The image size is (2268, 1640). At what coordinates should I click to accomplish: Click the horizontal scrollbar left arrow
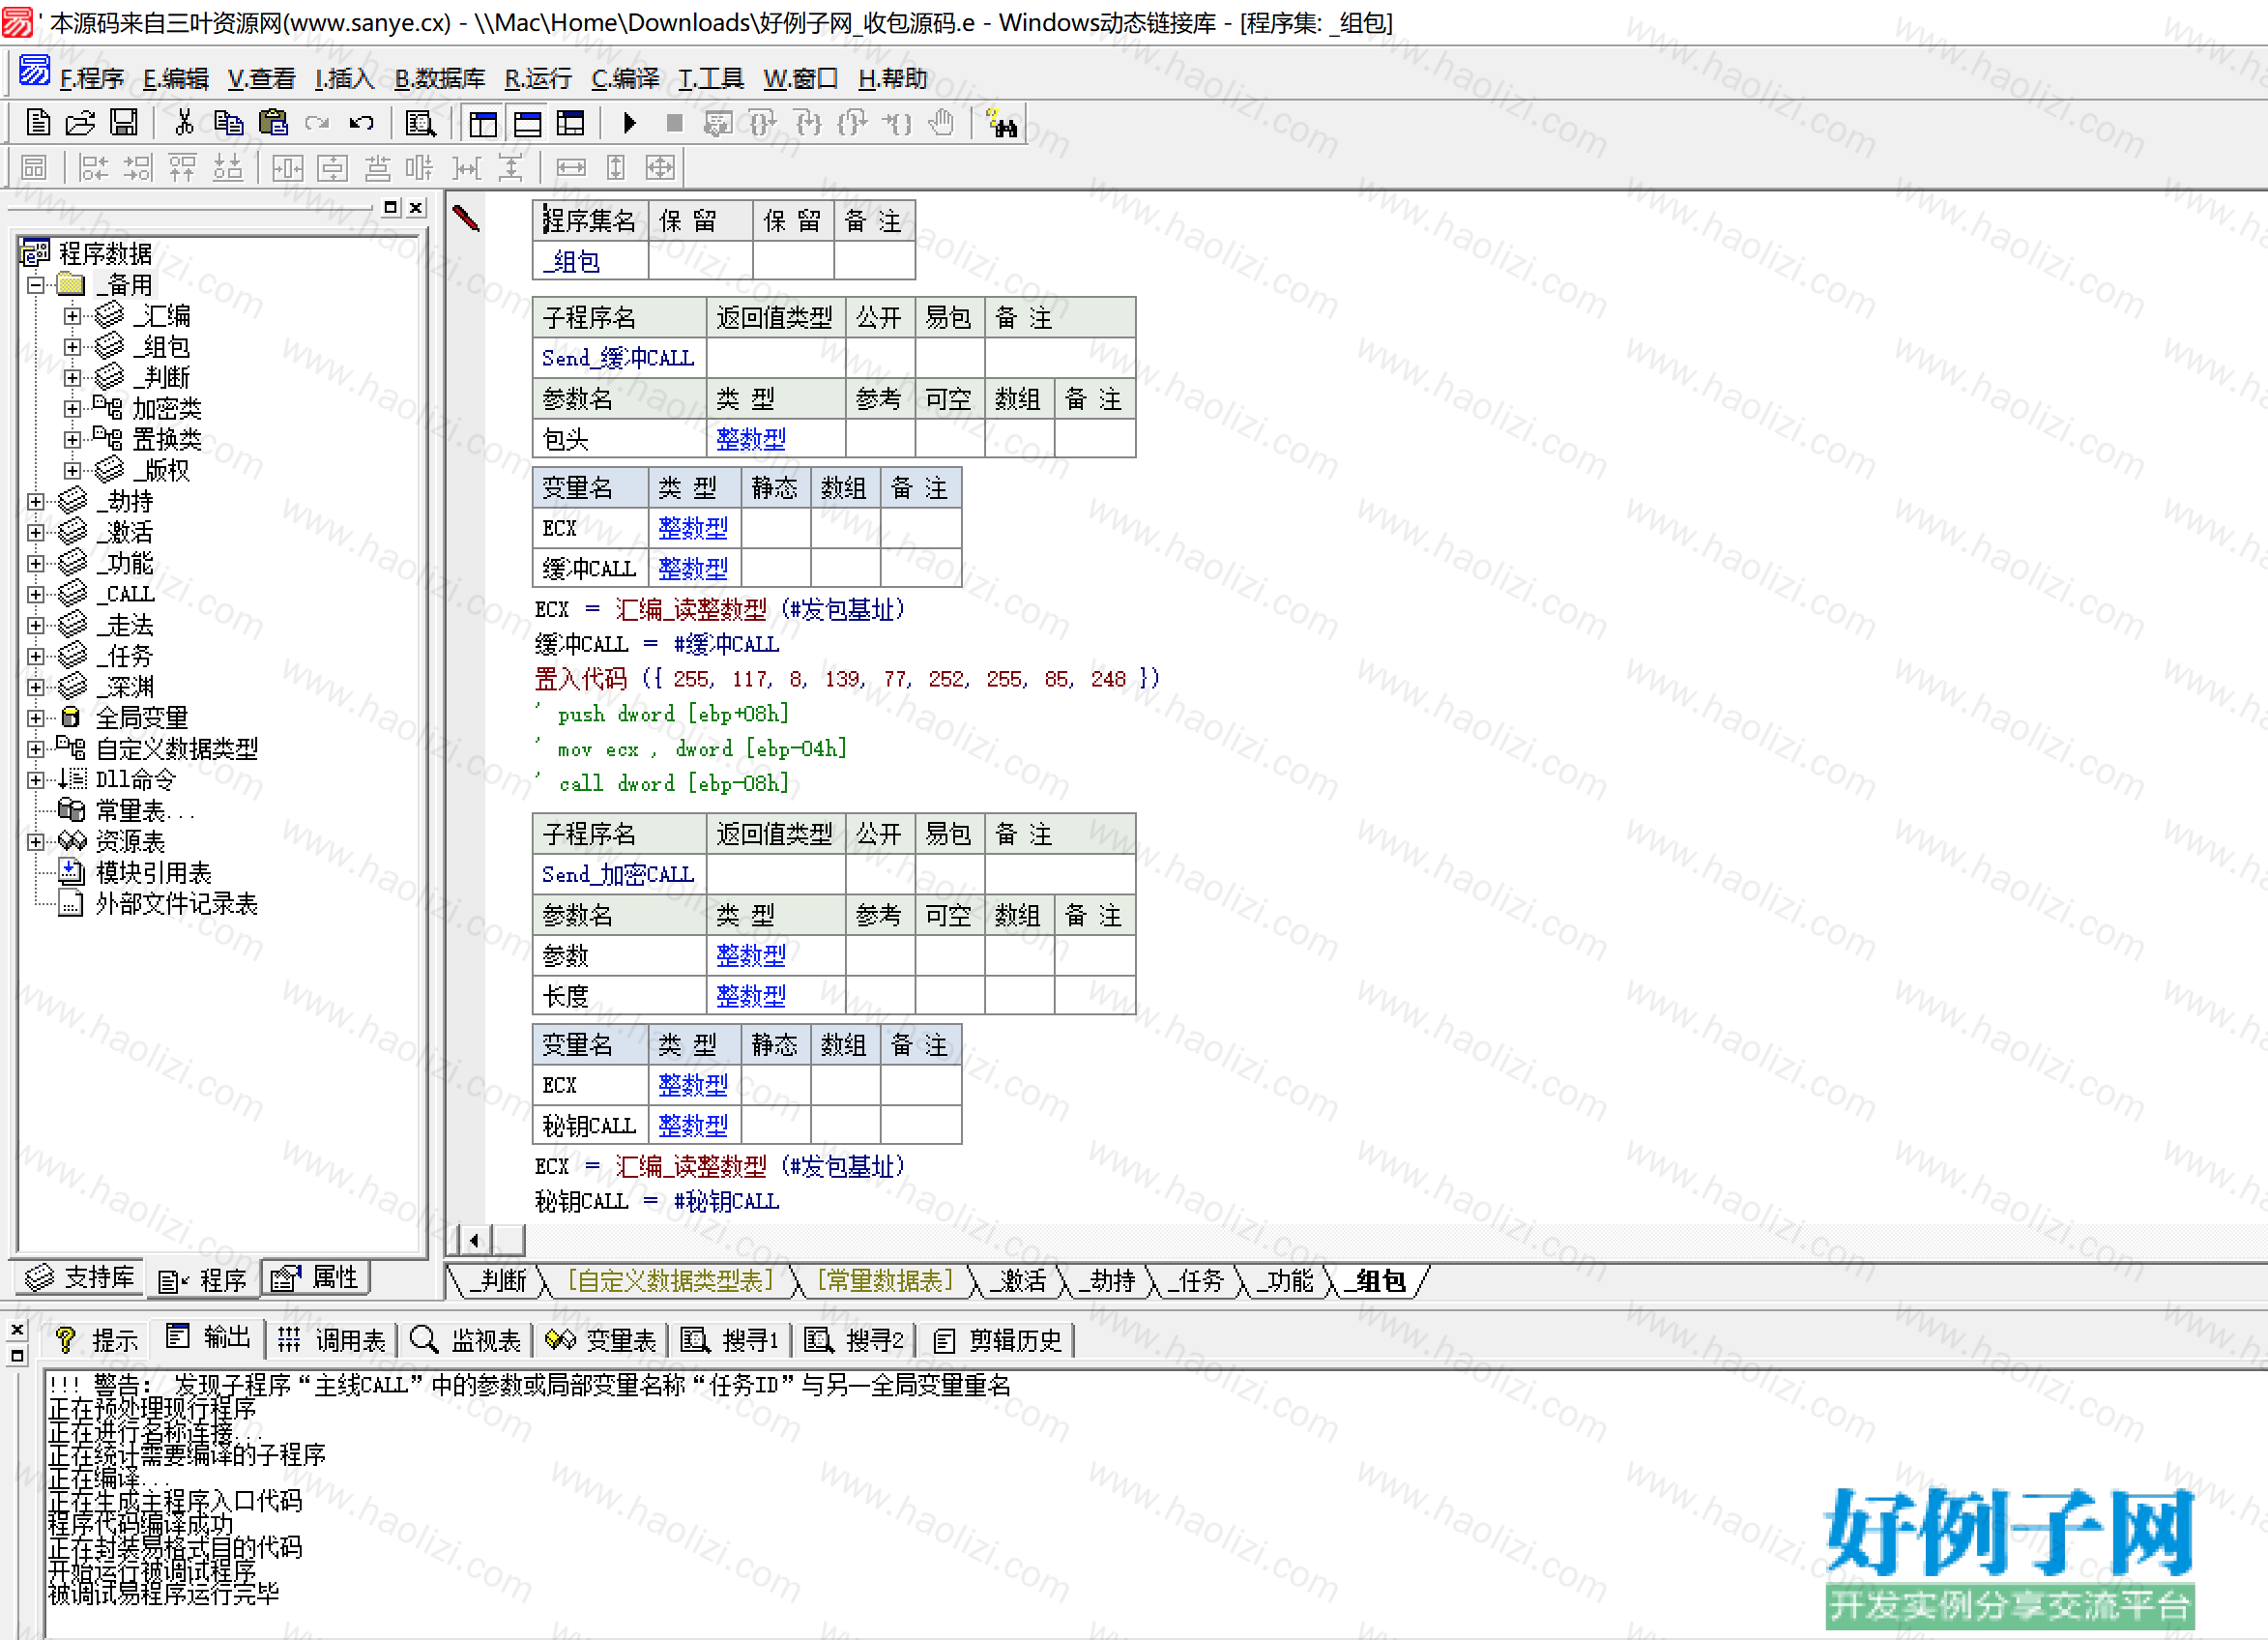[x=474, y=1241]
